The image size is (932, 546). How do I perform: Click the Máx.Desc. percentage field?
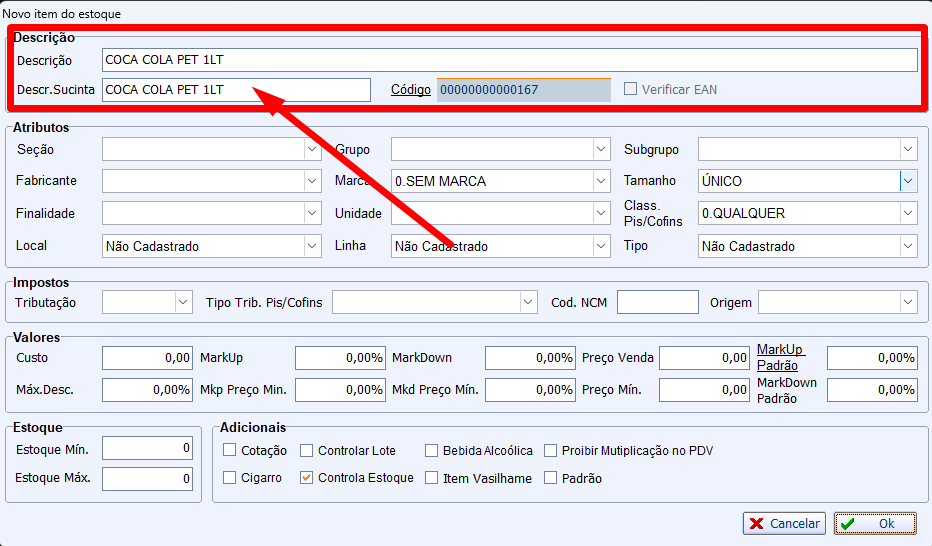point(147,390)
